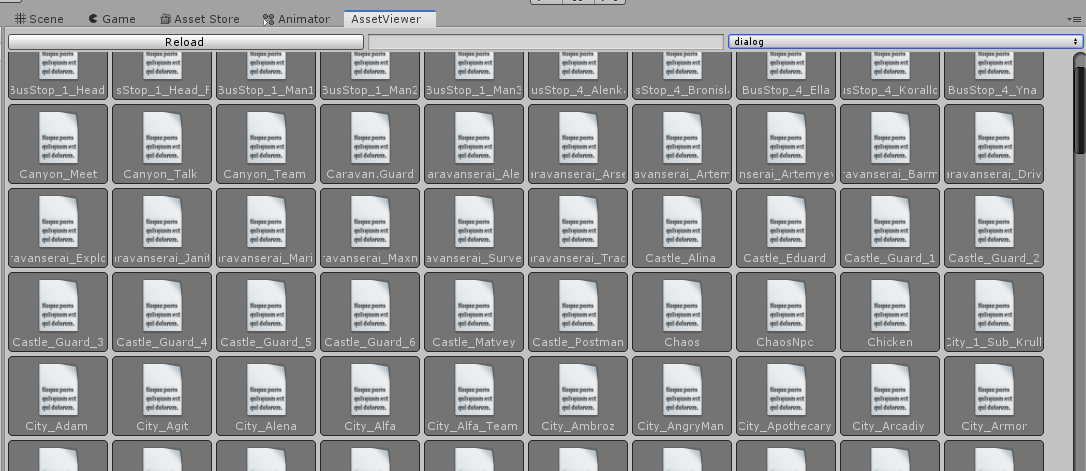Image resolution: width=1086 pixels, height=471 pixels.
Task: Open the Castle_Eduard dialog asset
Action: pos(786,228)
